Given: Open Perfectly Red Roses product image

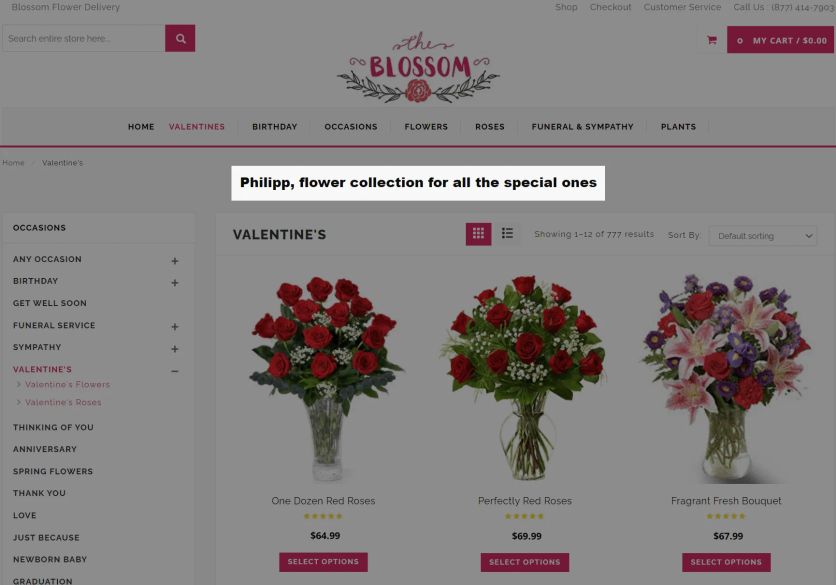Looking at the screenshot, I should [525, 378].
